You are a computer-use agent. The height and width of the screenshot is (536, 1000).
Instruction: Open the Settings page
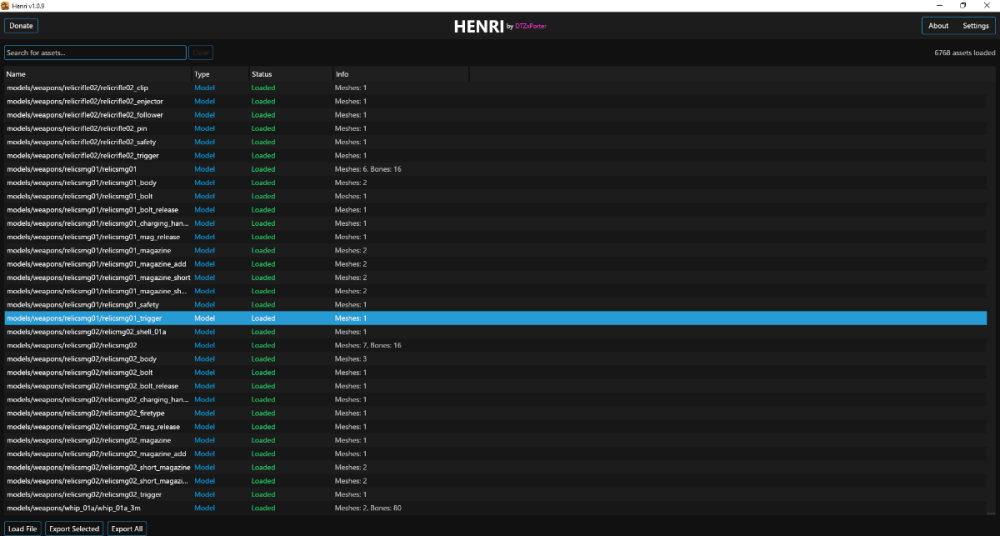(975, 26)
